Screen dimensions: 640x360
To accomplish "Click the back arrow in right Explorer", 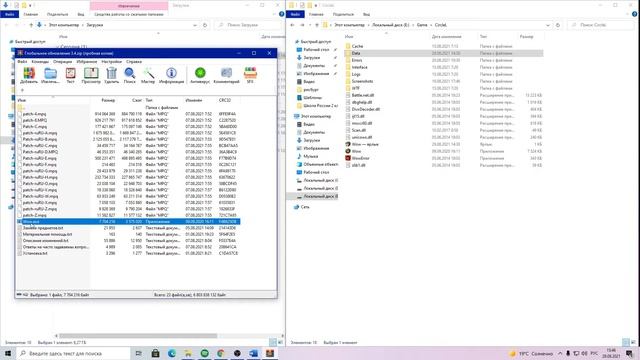I will tap(292, 25).
